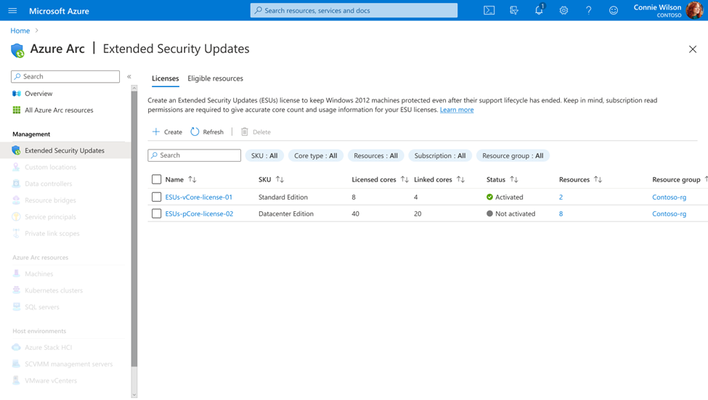
Task: Open the Resources : All filter
Action: tap(376, 156)
